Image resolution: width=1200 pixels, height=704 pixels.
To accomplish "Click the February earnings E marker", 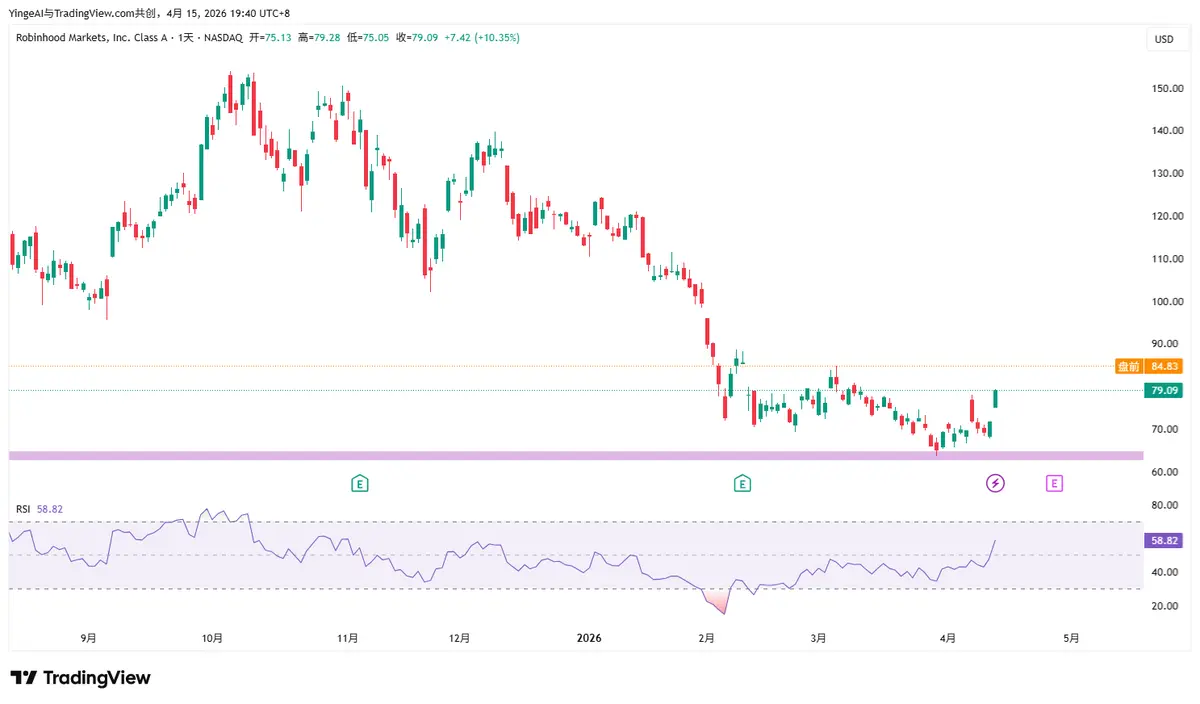I will click(742, 484).
